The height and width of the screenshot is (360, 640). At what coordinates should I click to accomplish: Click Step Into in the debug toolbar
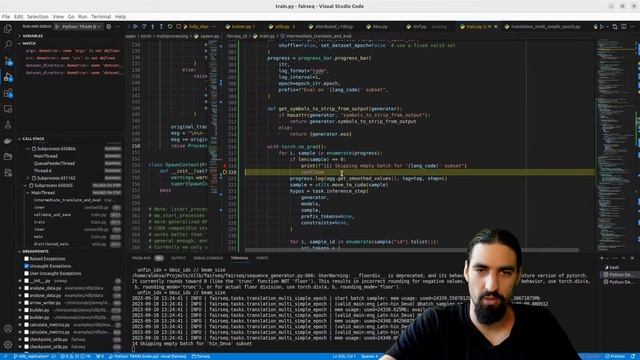(153, 27)
